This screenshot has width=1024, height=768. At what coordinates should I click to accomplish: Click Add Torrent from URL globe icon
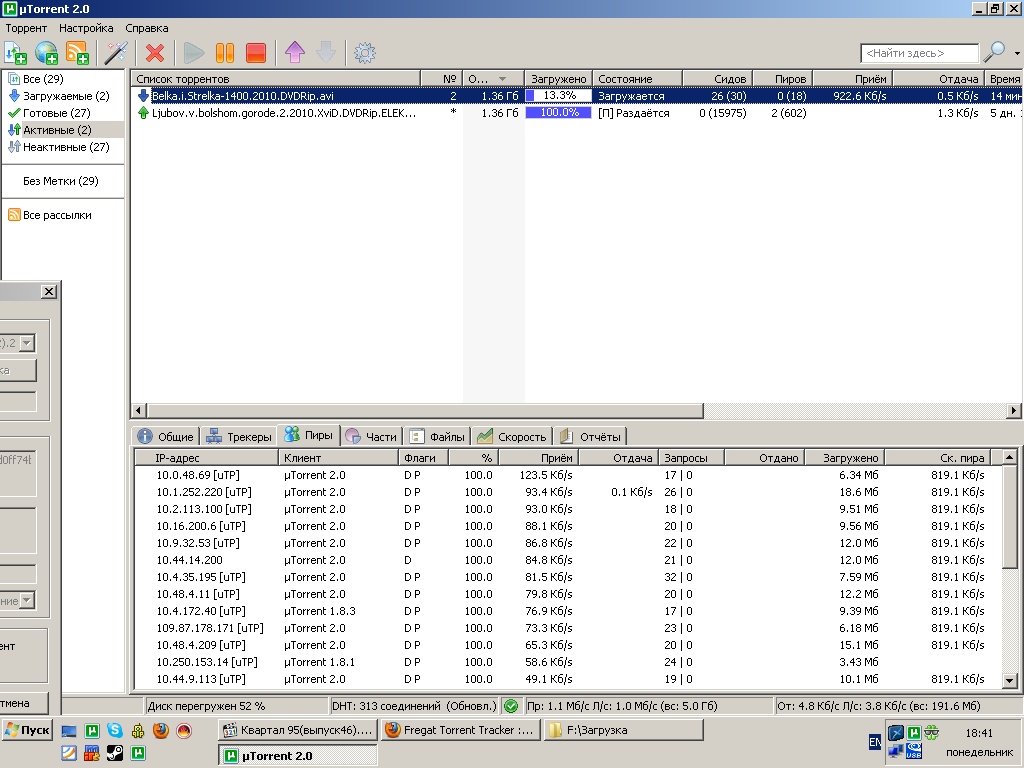tap(47, 53)
